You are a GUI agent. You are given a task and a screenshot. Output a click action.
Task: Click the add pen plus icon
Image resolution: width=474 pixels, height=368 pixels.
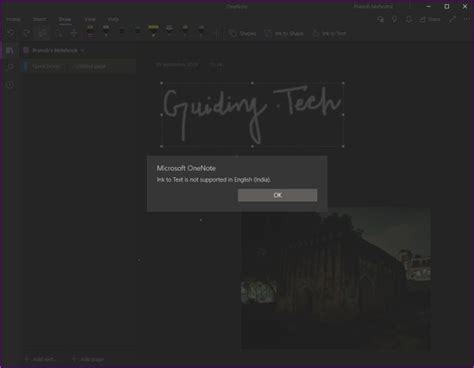[x=216, y=33]
